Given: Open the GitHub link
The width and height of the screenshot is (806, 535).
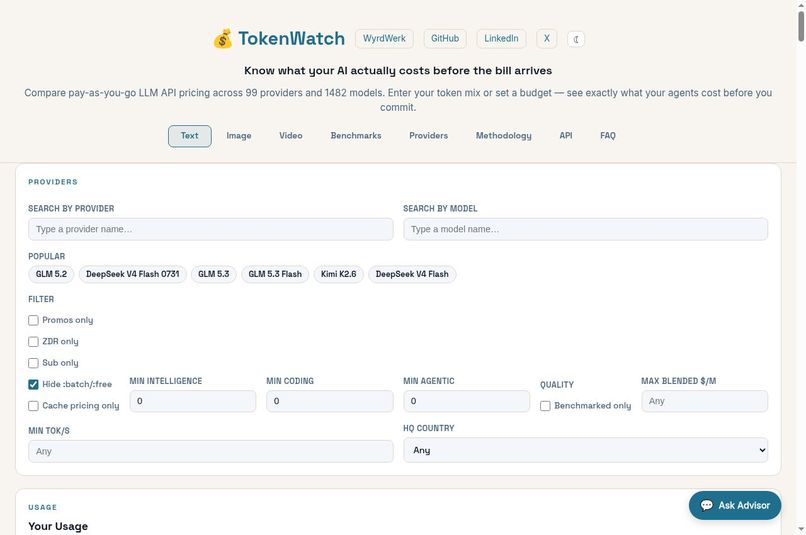Looking at the screenshot, I should click(445, 39).
